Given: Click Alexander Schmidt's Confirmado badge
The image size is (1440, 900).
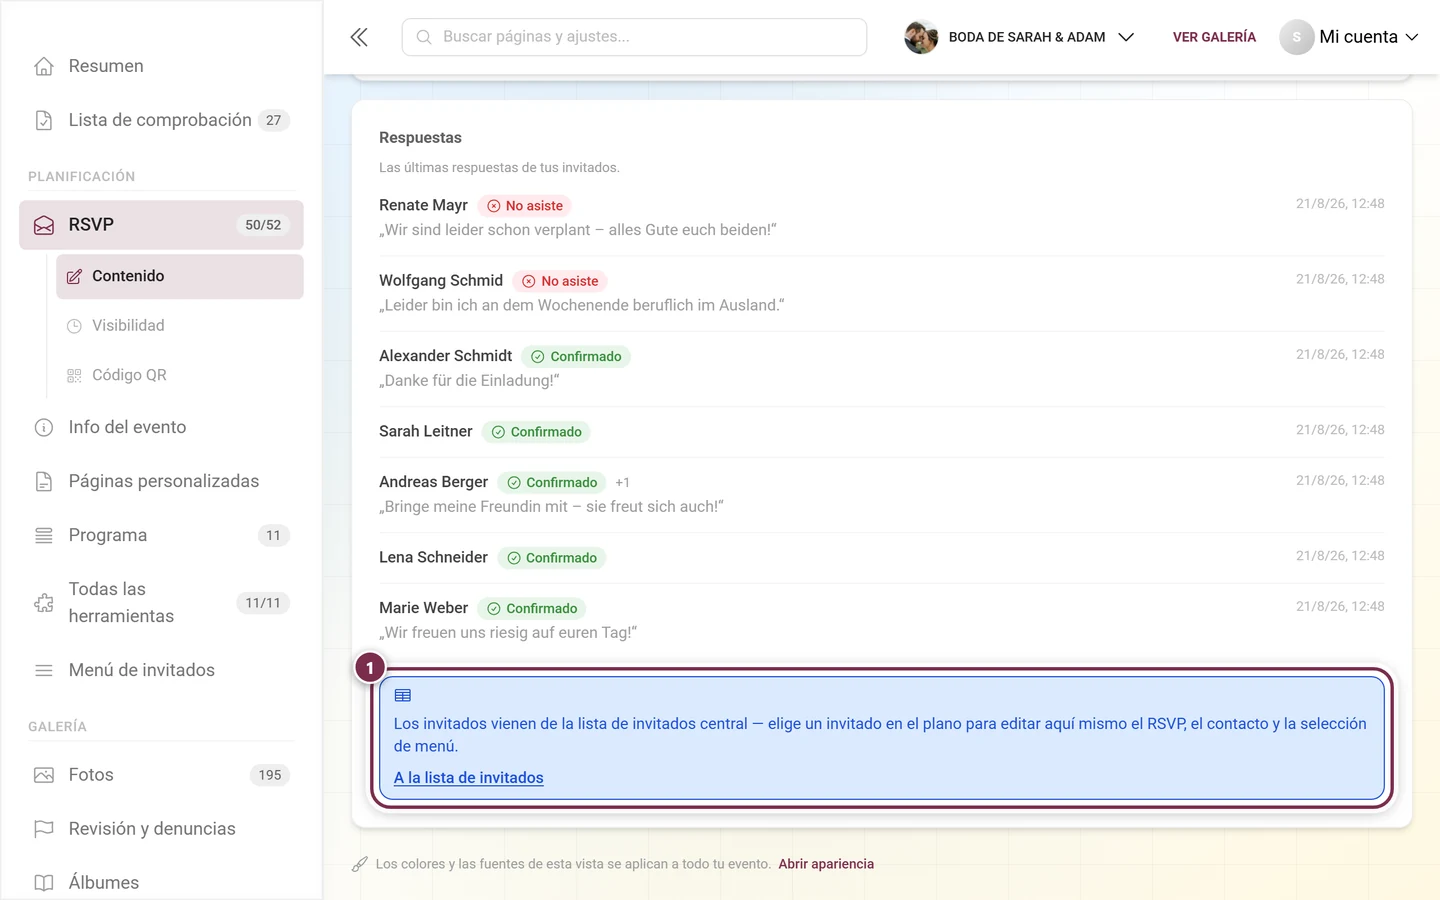Looking at the screenshot, I should [x=576, y=357].
